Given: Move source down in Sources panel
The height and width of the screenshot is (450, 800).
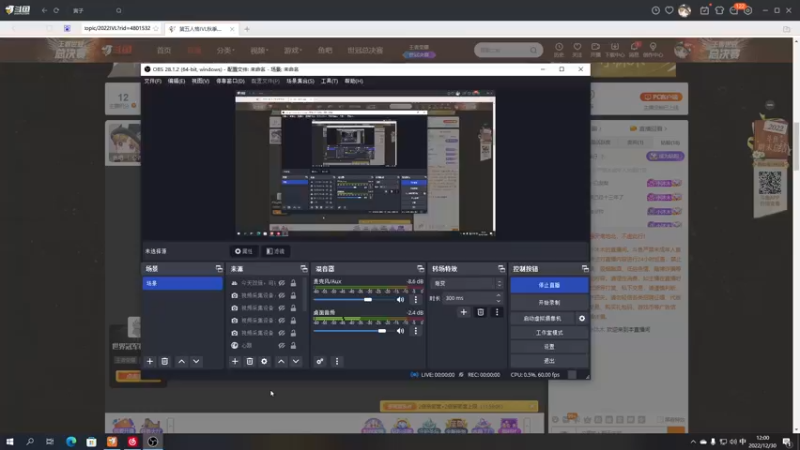Looking at the screenshot, I should (x=296, y=361).
